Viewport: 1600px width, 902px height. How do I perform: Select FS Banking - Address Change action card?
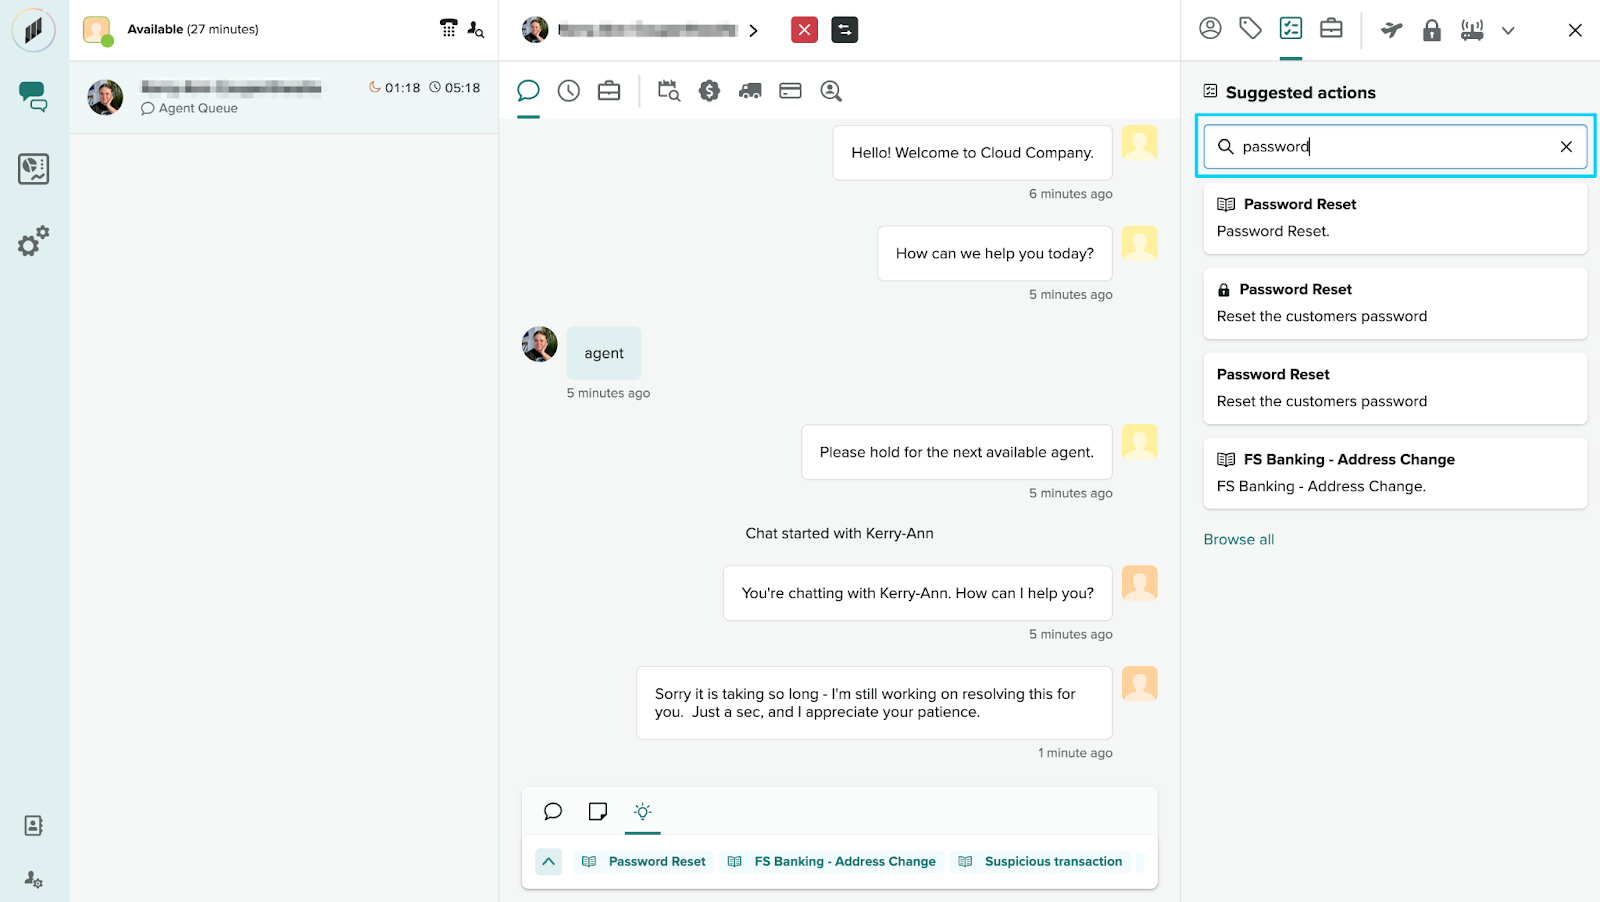pyautogui.click(x=1395, y=473)
